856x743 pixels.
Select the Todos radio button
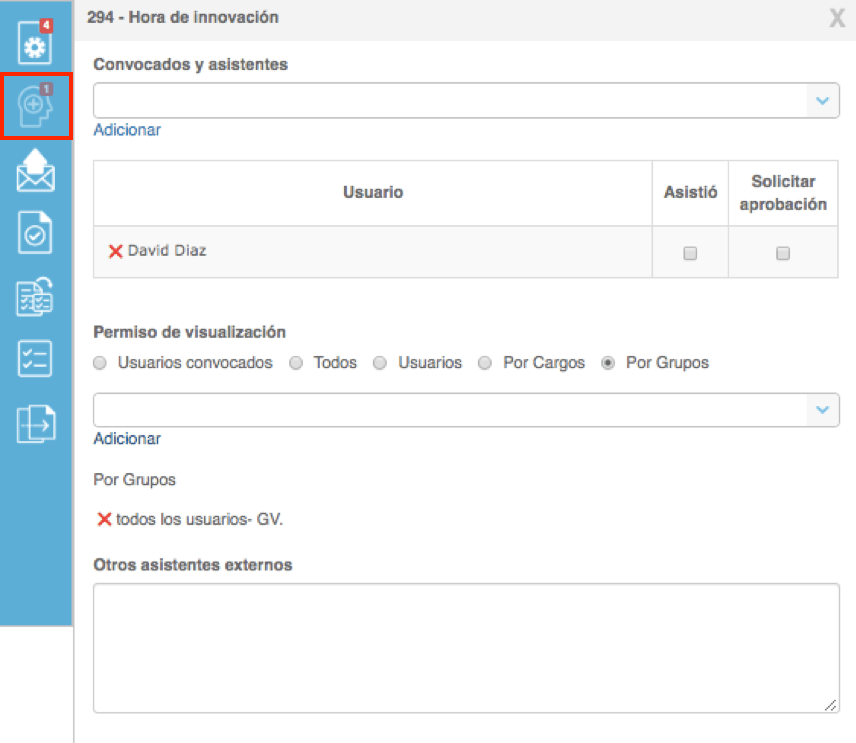click(295, 363)
